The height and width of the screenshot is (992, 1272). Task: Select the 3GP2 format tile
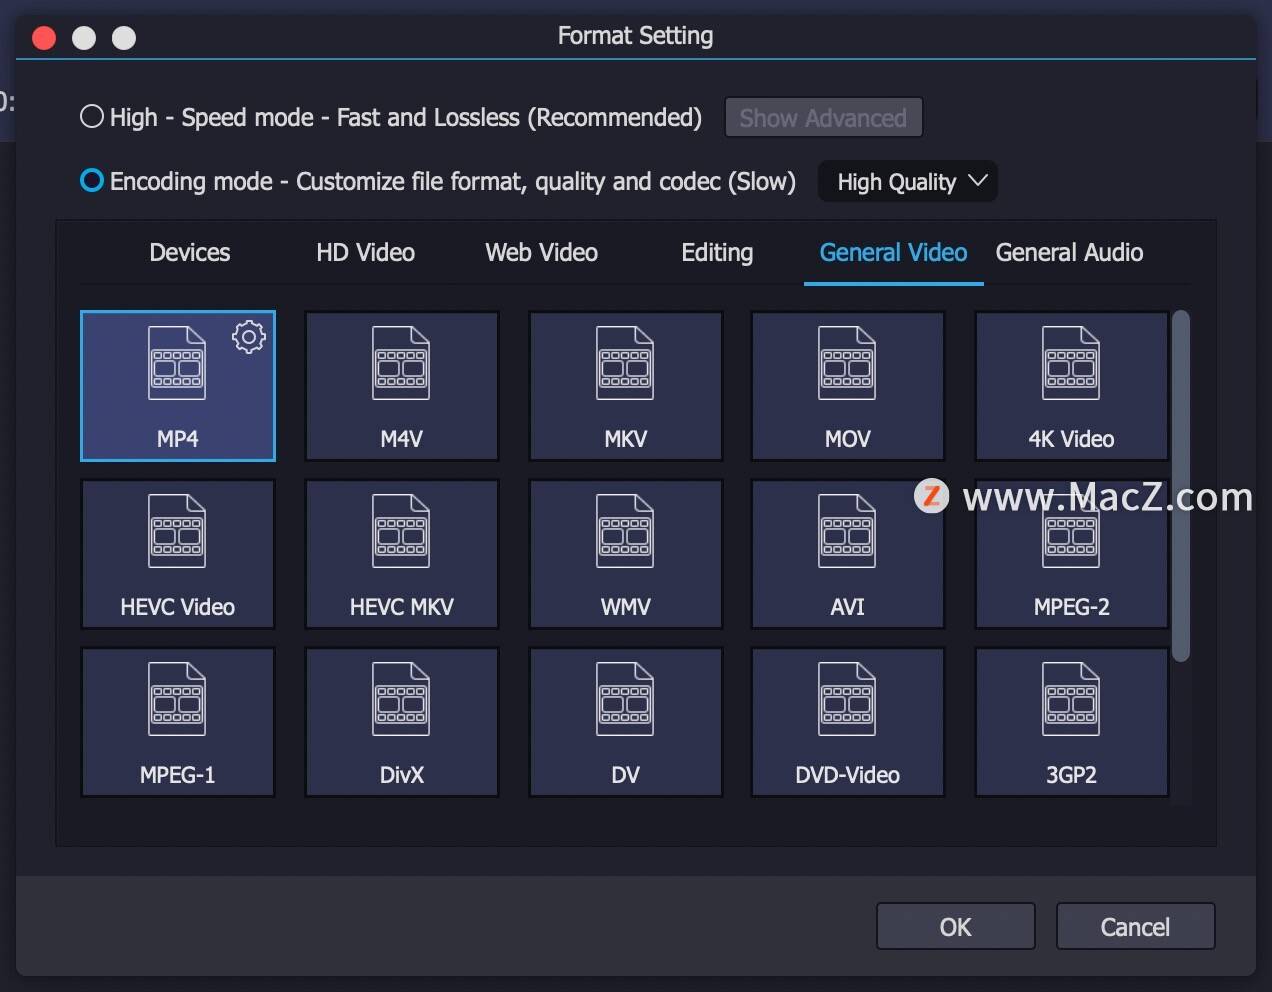pyautogui.click(x=1071, y=722)
